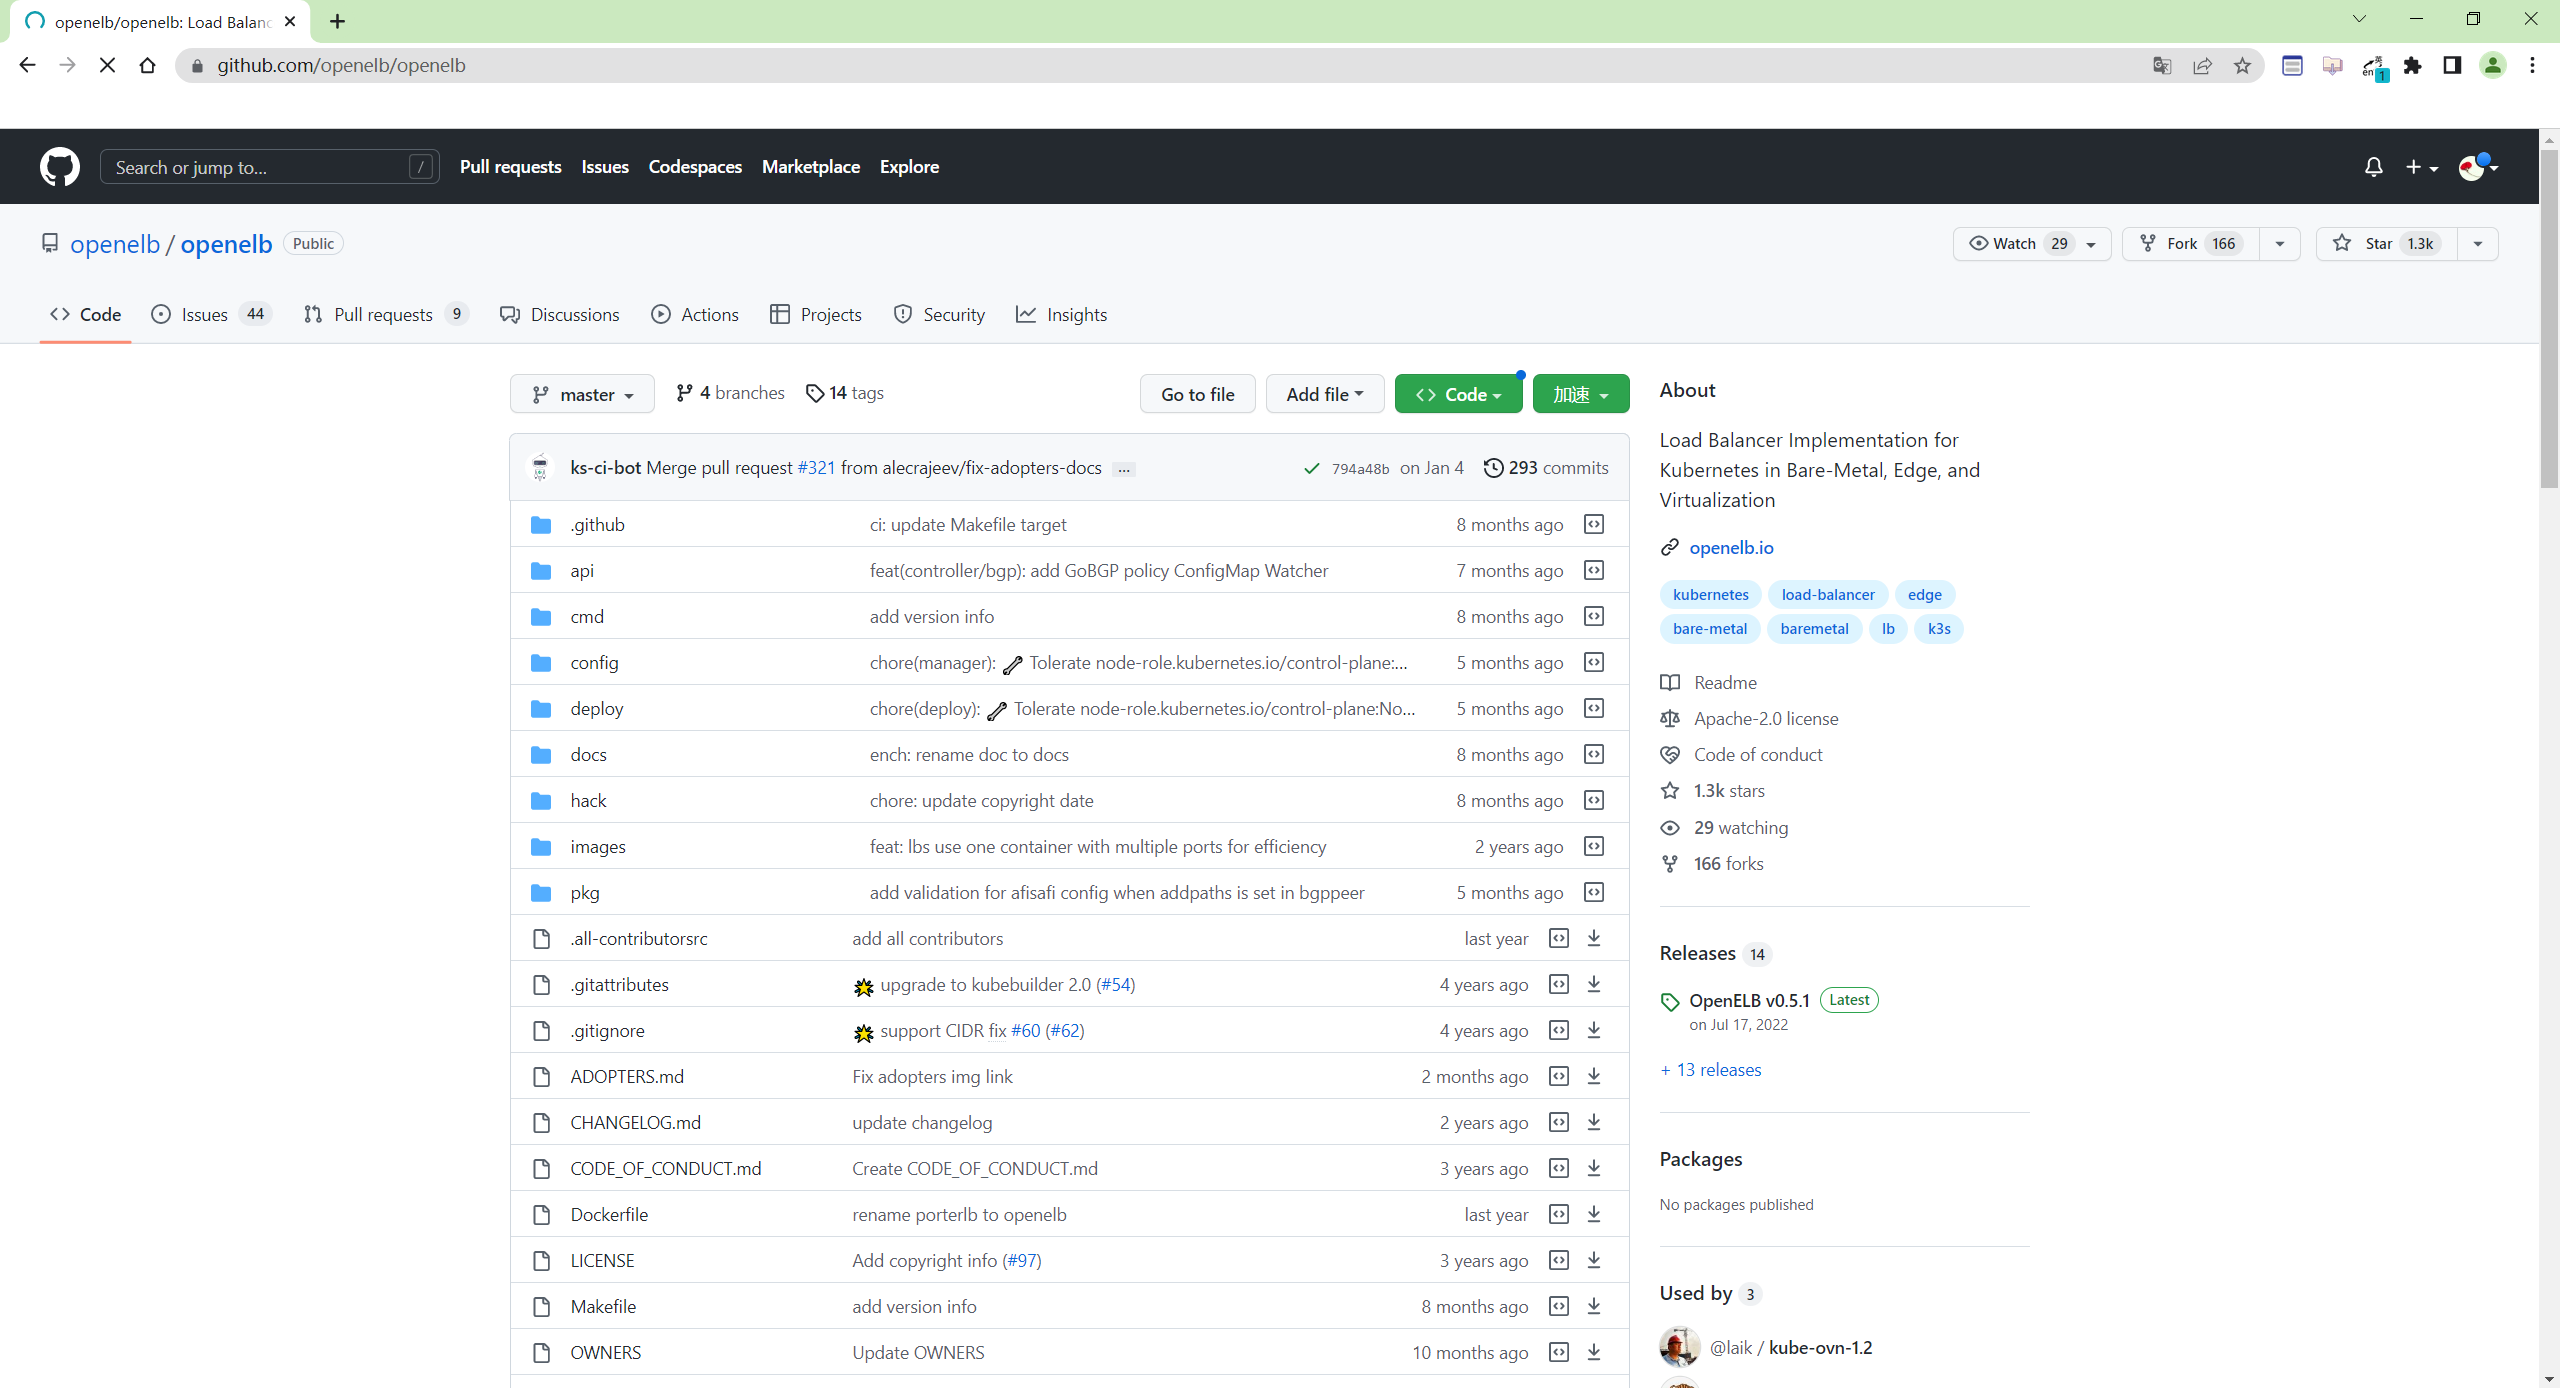Open the notifications bell icon

[2373, 167]
